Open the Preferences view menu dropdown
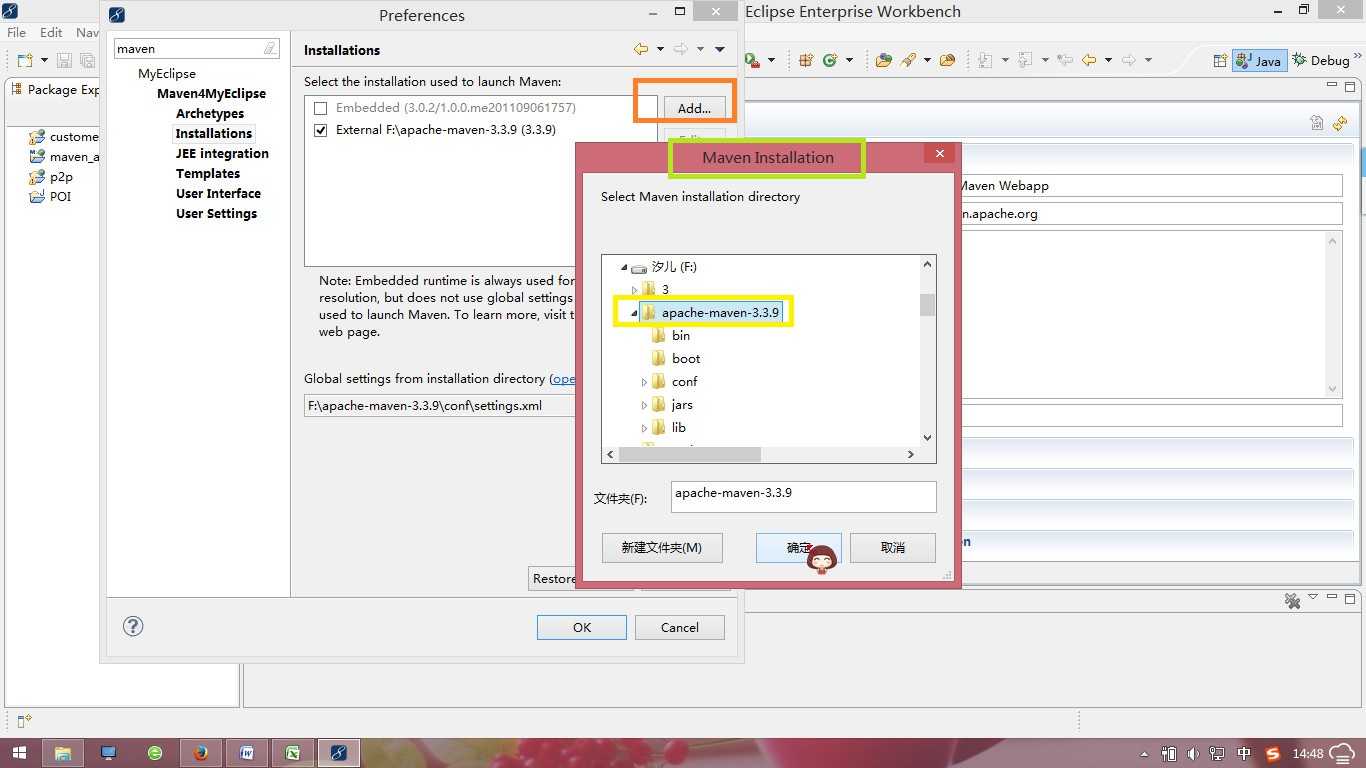1366x768 pixels. (720, 49)
